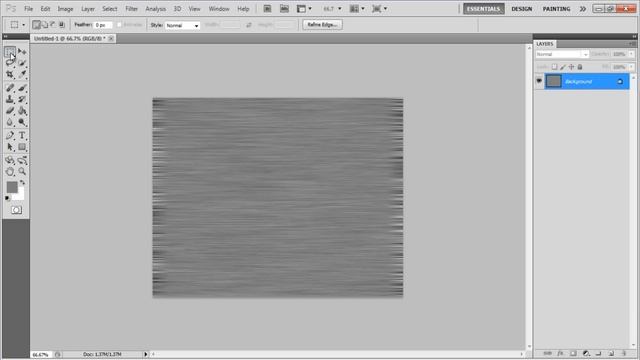Viewport: 640px width, 360px height.
Task: Open the status bar info arrow
Action: coord(145,354)
